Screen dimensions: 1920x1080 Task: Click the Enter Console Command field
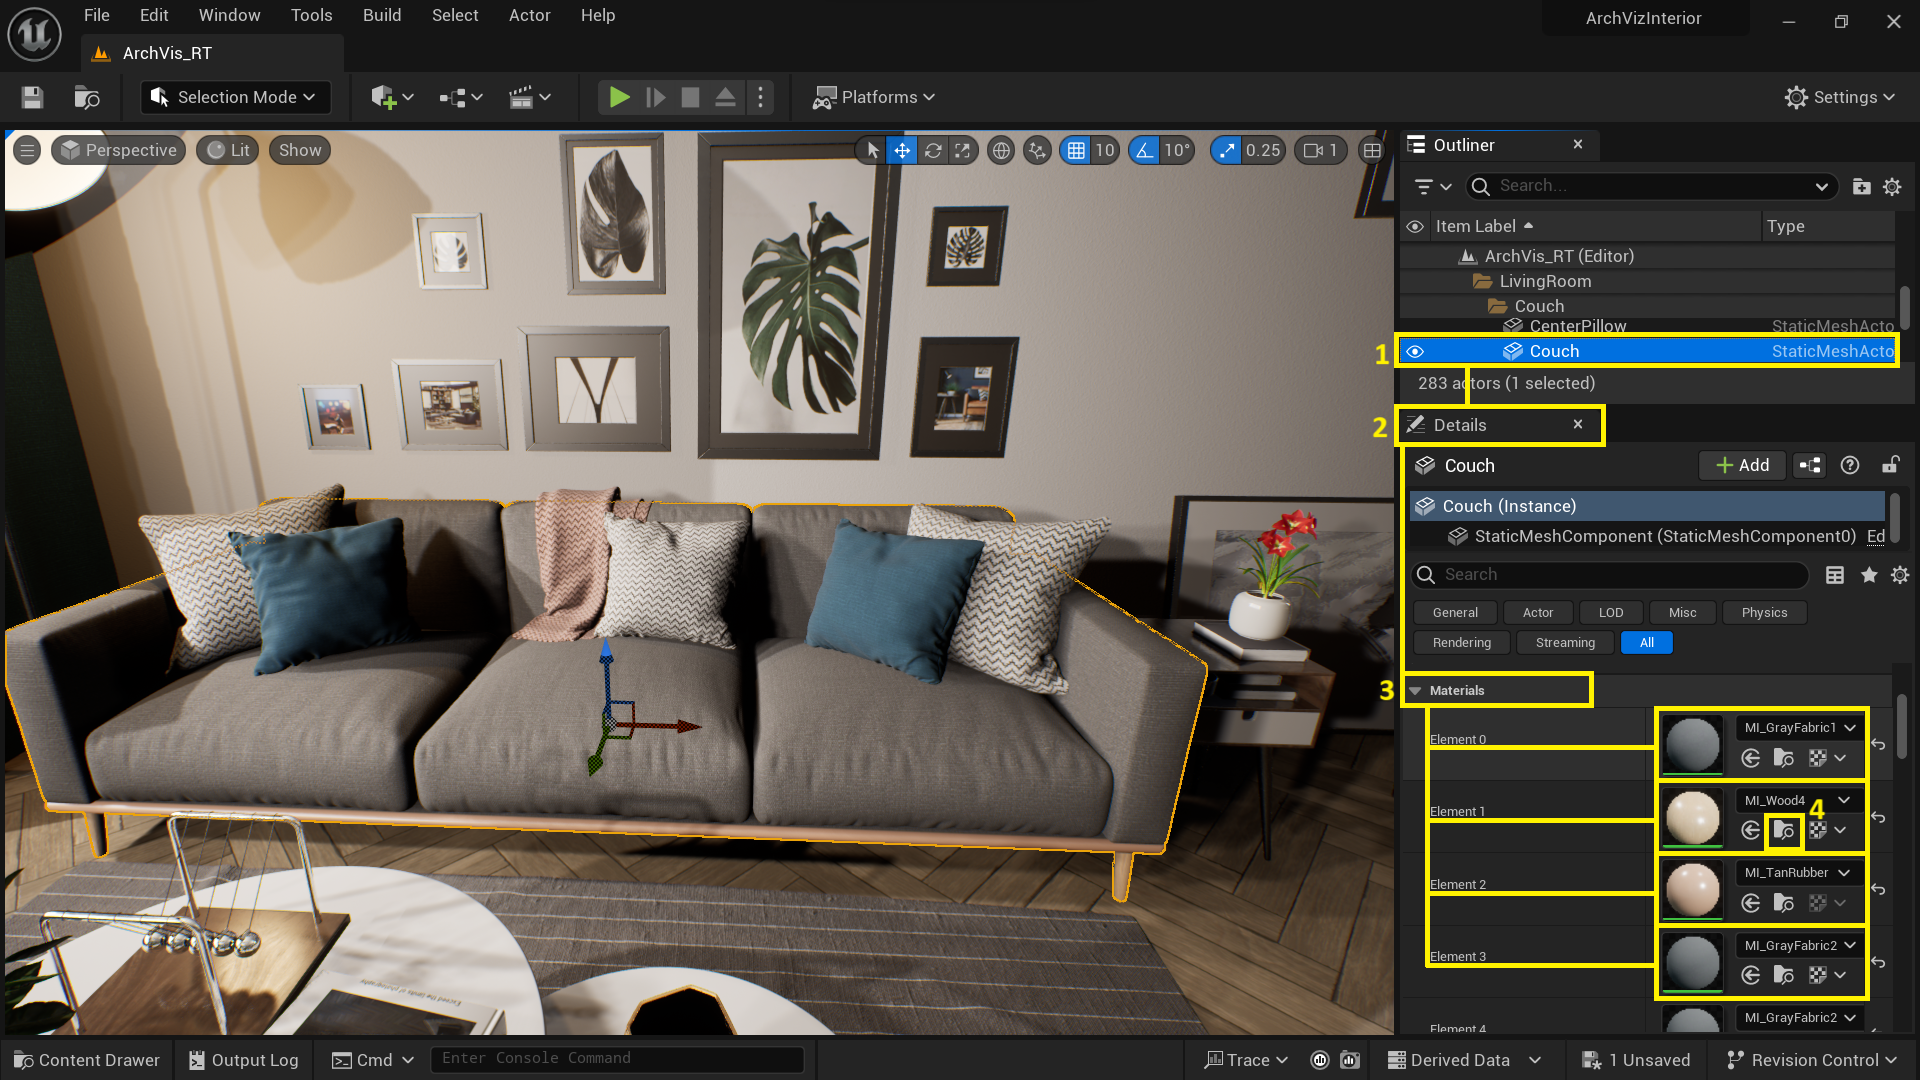pyautogui.click(x=617, y=1058)
